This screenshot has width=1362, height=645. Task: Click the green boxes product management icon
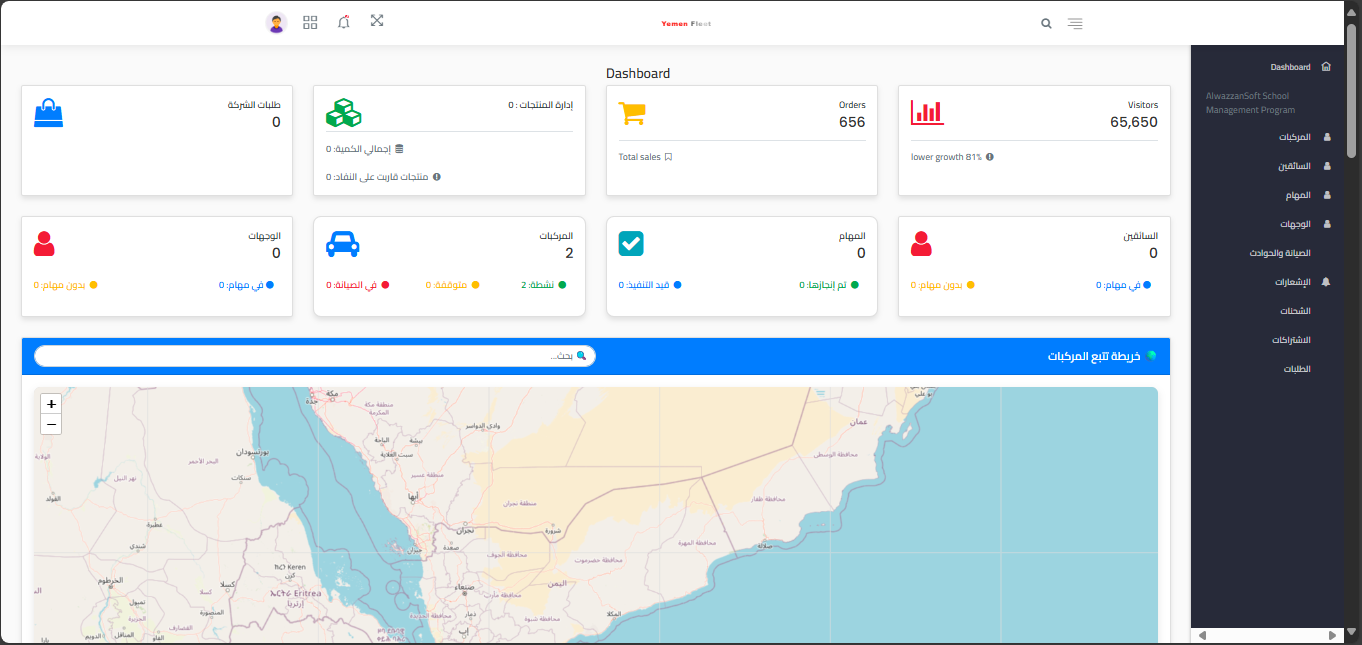coord(343,113)
